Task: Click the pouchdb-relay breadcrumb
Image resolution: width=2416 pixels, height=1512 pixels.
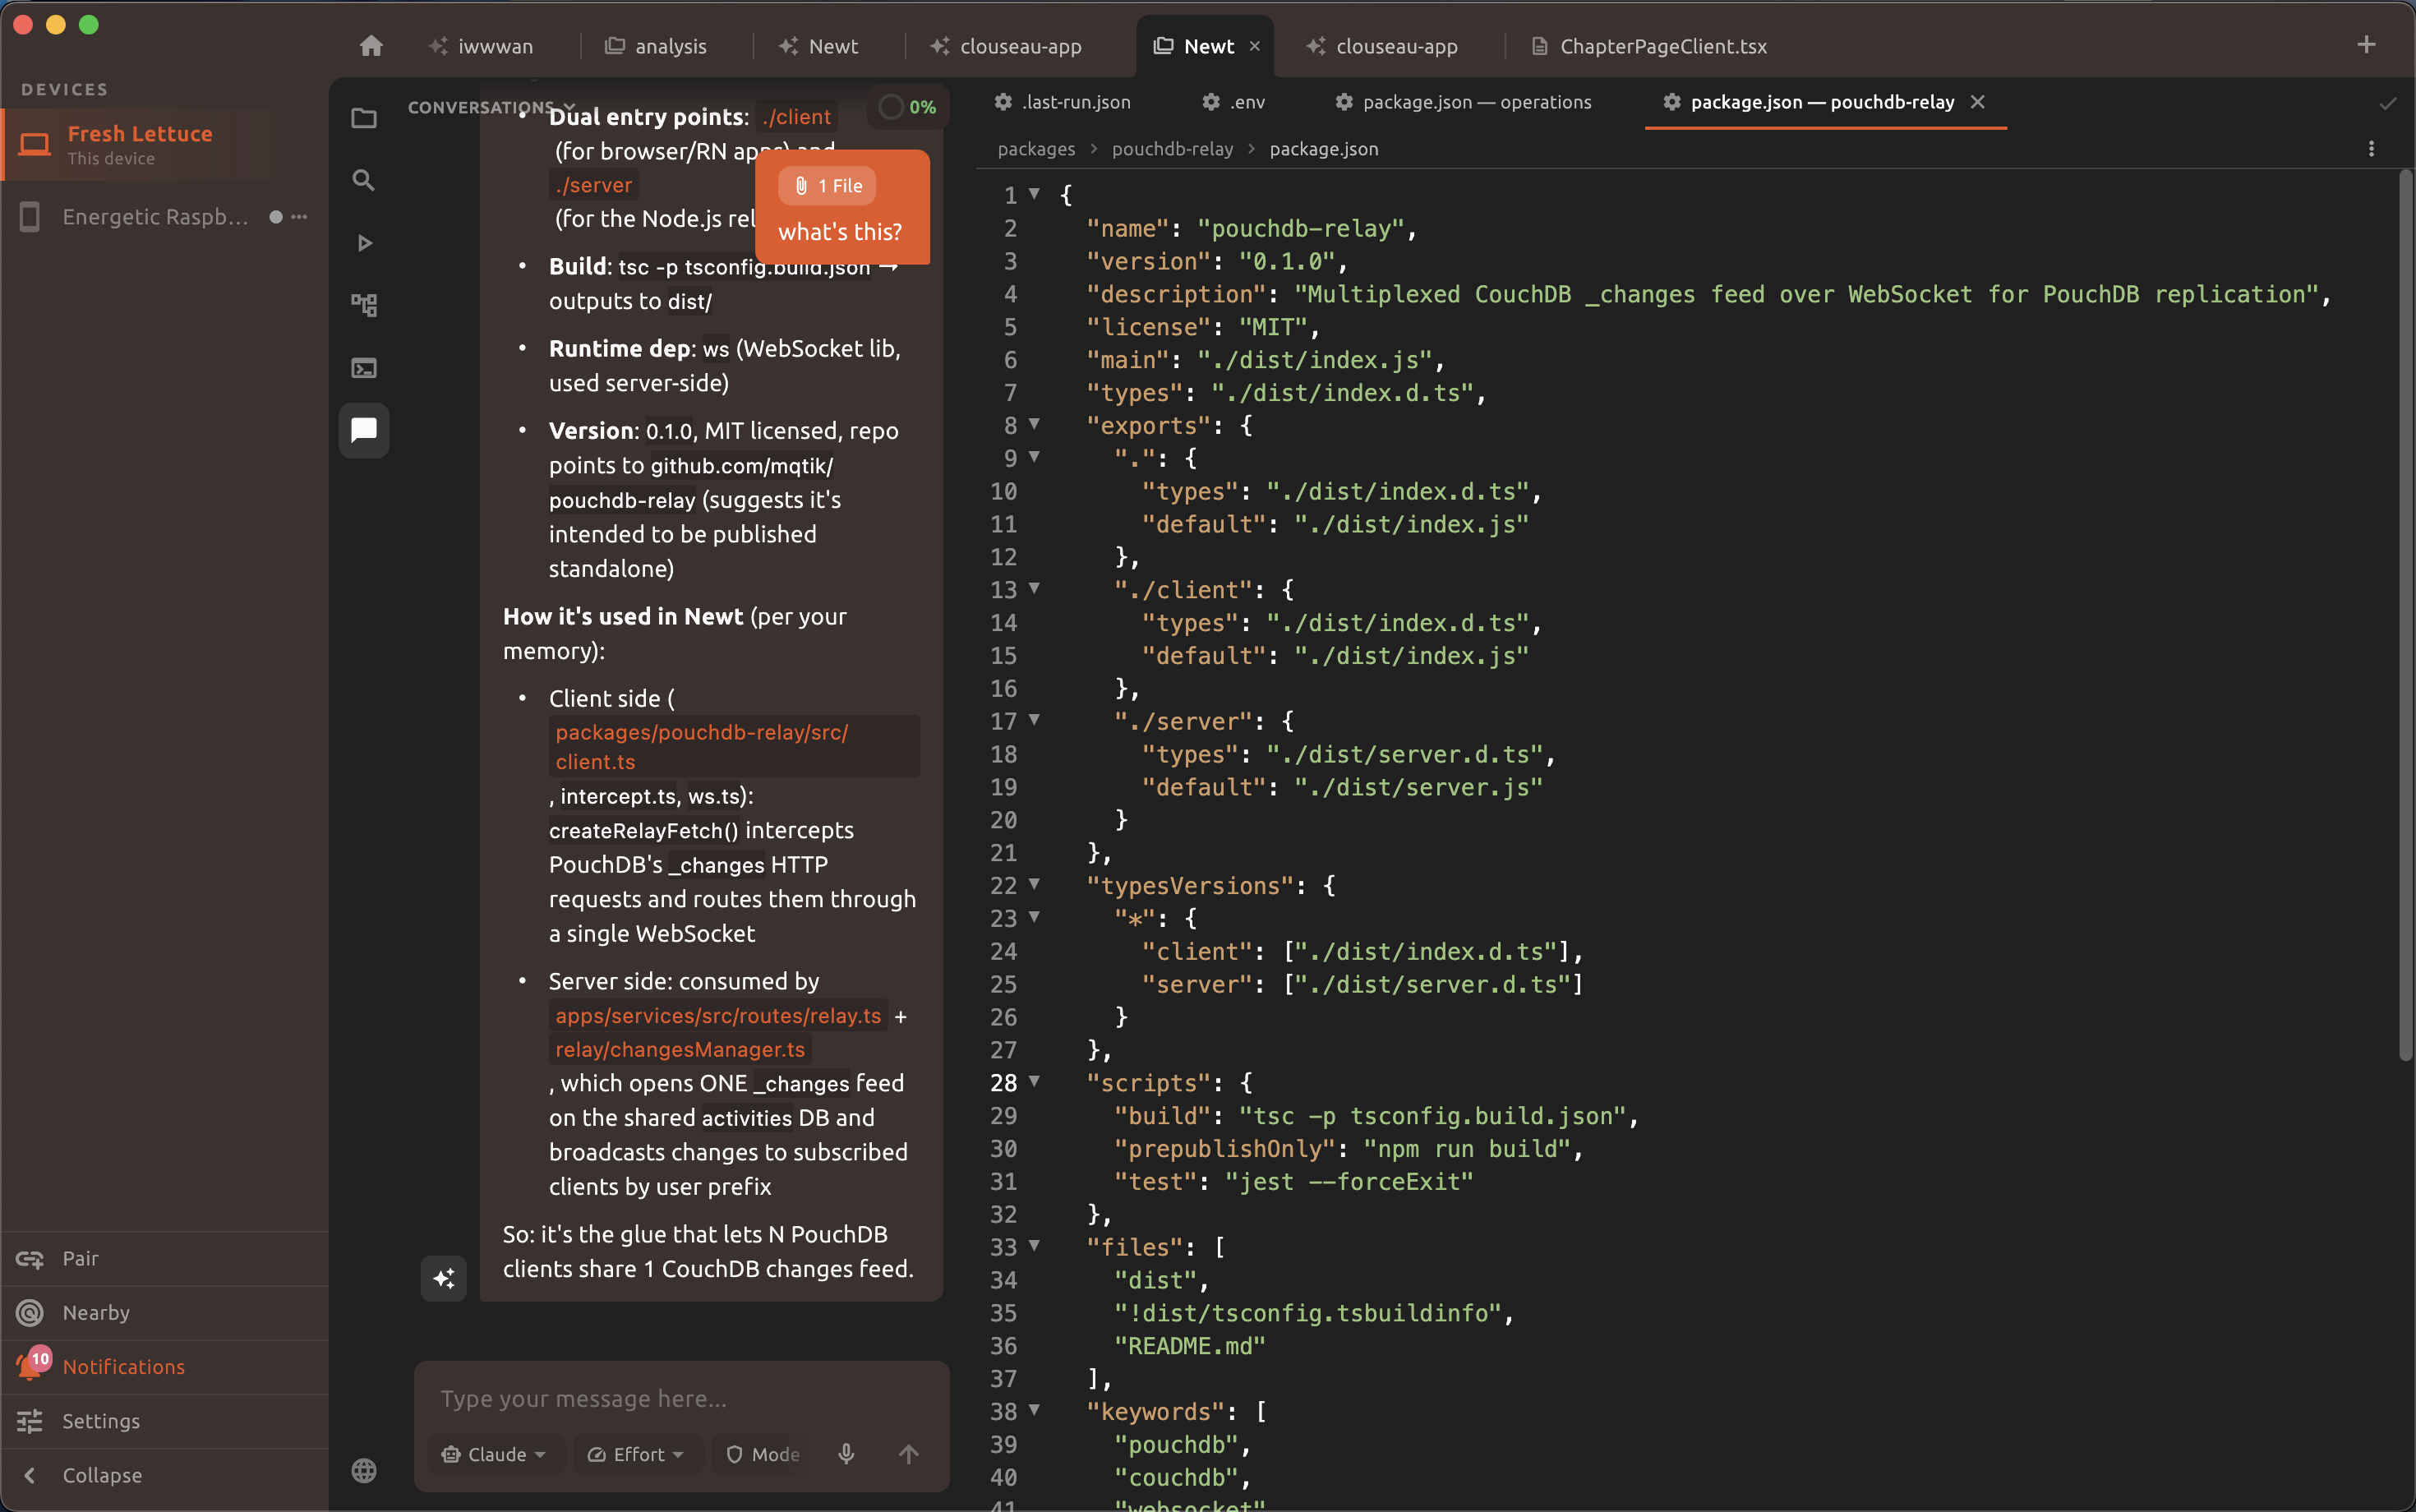Action: click(1172, 149)
